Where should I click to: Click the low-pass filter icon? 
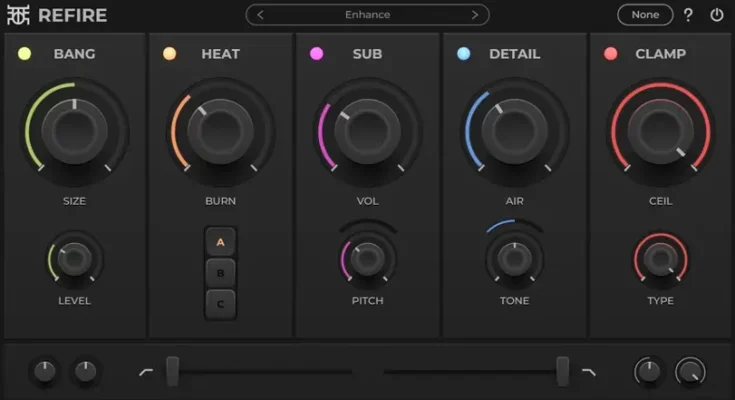point(589,372)
